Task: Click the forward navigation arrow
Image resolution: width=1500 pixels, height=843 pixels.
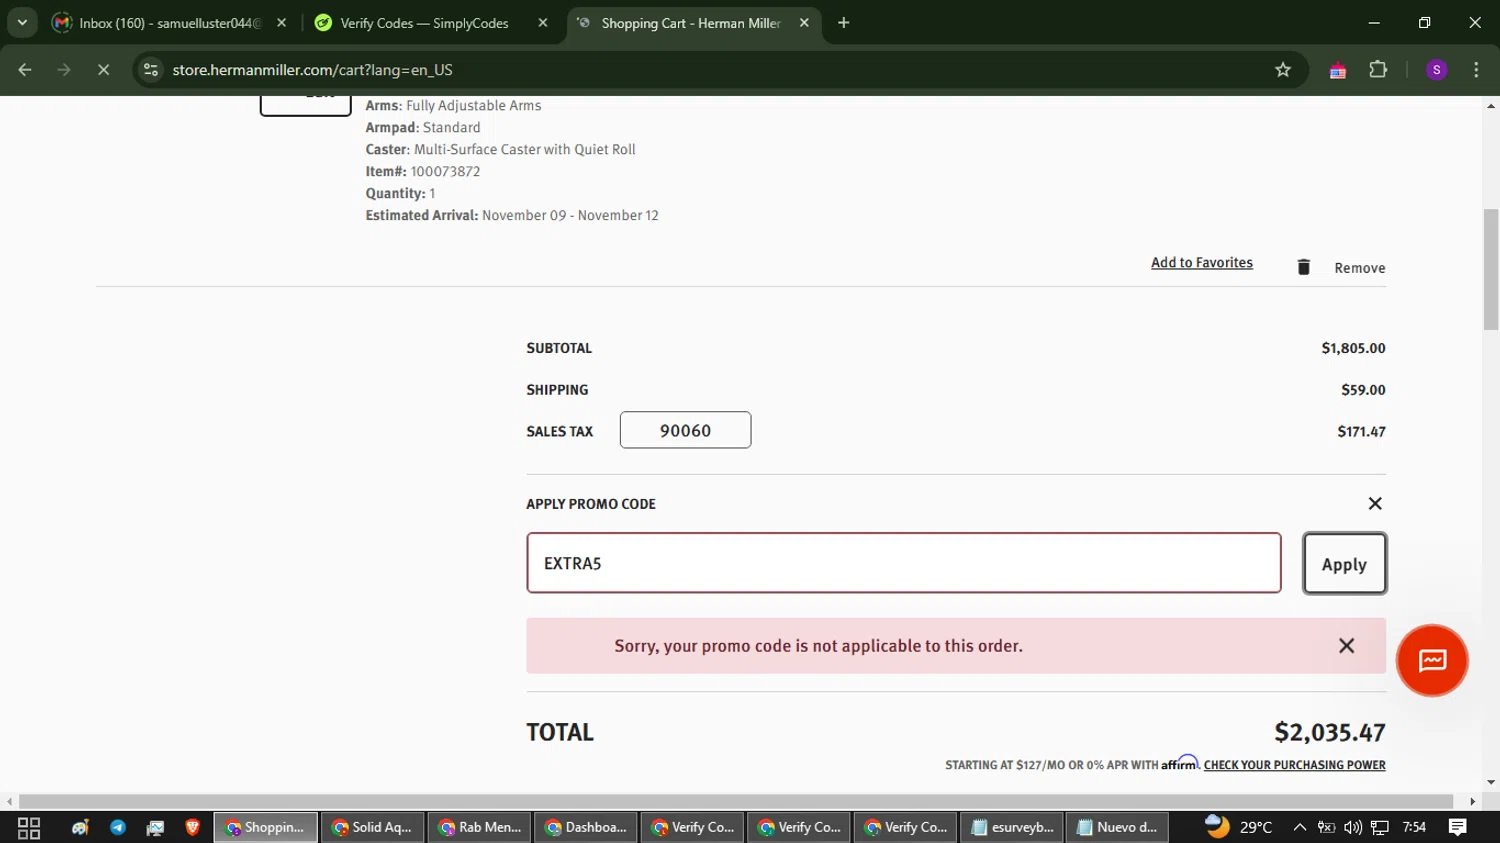Action: pos(64,70)
